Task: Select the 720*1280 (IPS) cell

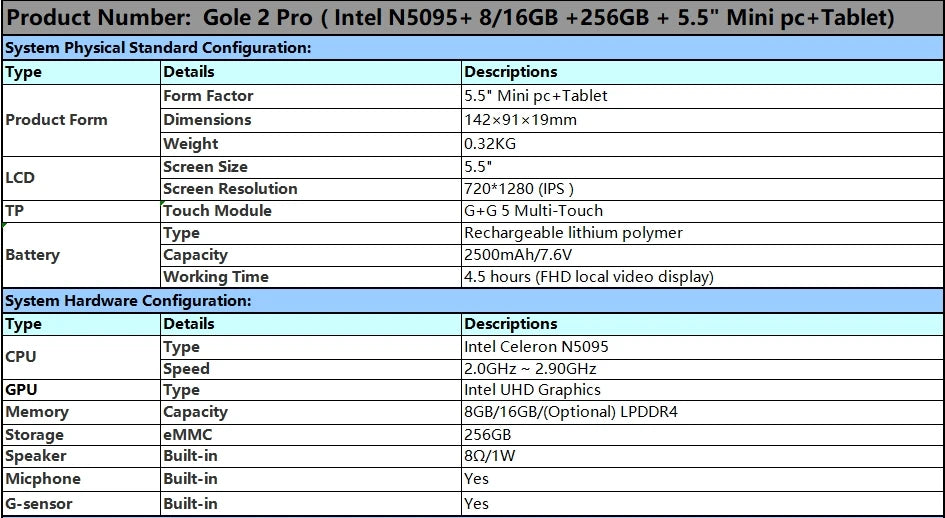Action: [519, 189]
